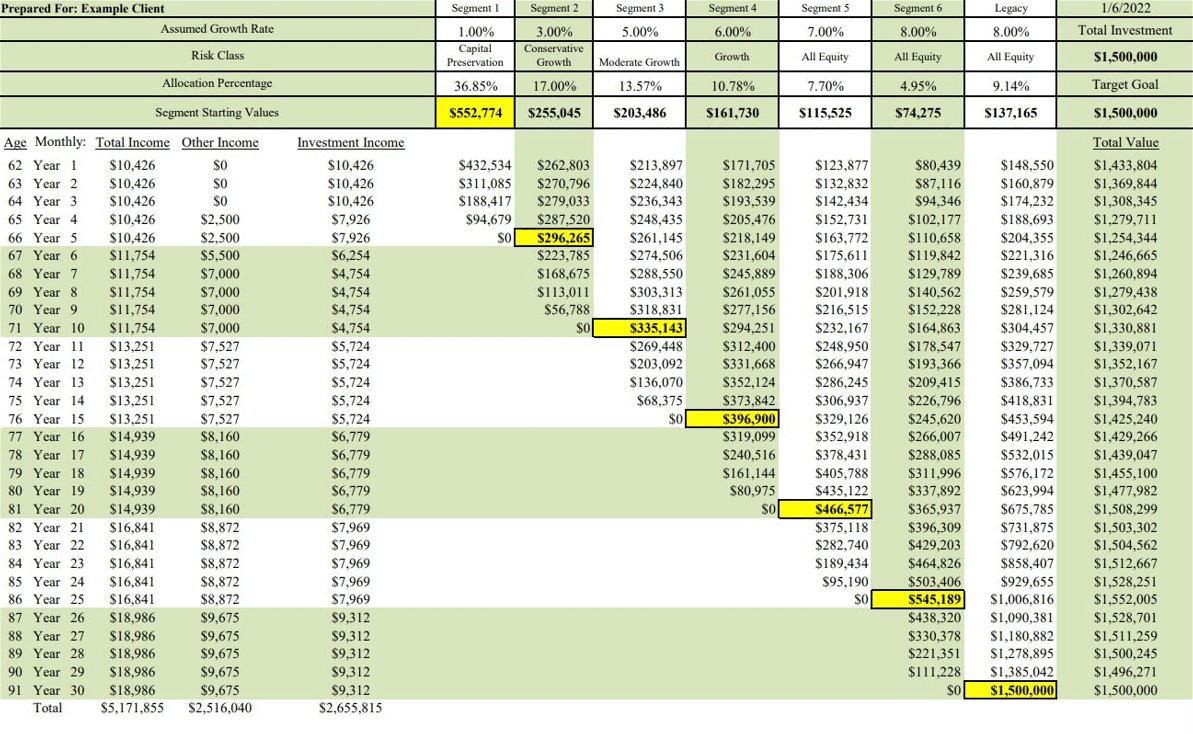
Task: Click the highlighted $1,500,000 Legacy cell
Action: click(x=1010, y=690)
